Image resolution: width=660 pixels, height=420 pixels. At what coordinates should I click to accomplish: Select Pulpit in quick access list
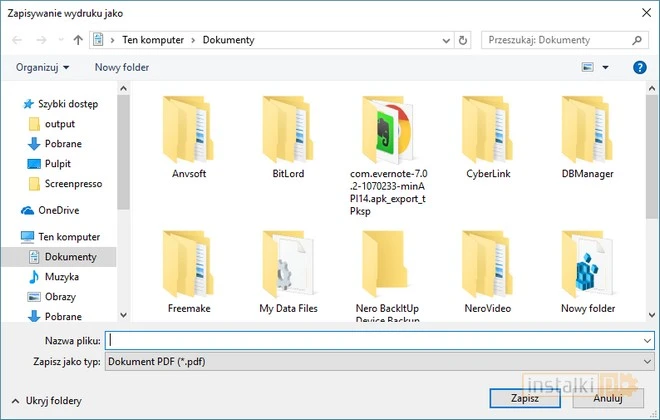57,164
